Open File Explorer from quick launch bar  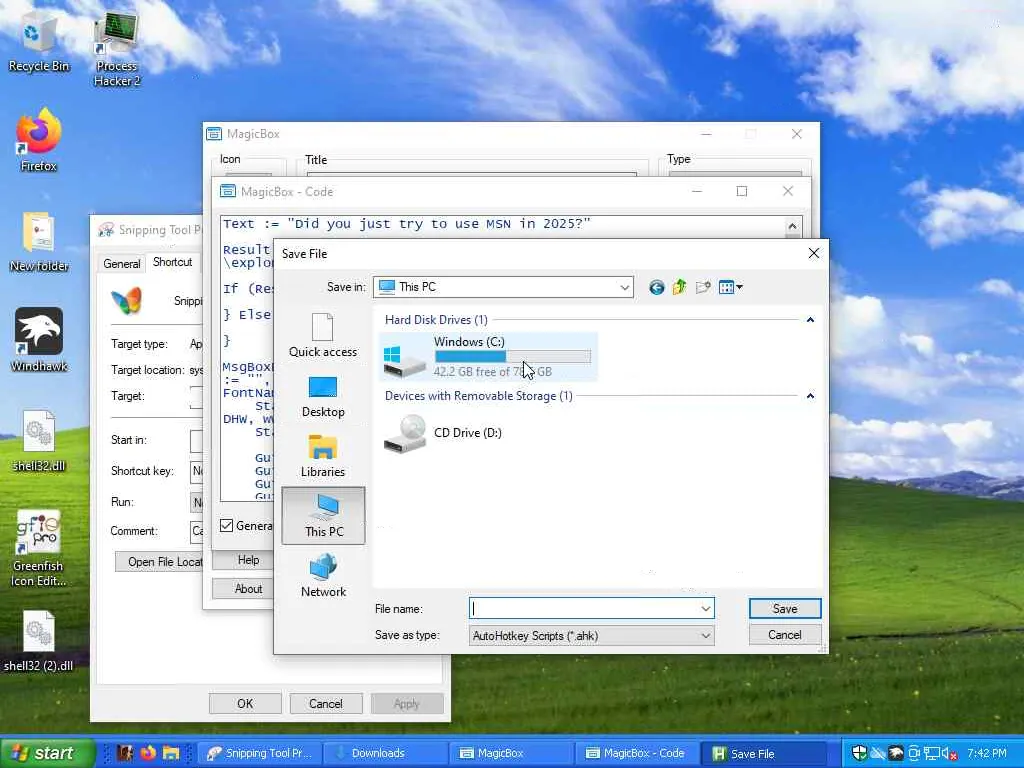coord(171,753)
